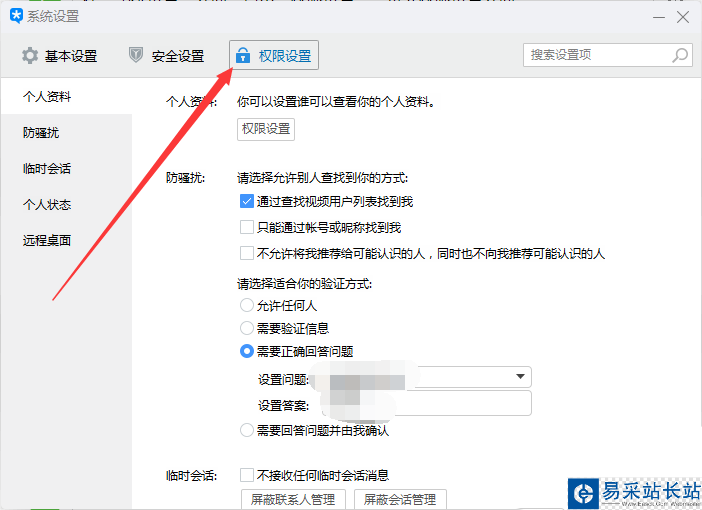Viewport: 702px width, 510px height.
Task: Click the 设置答案 input field
Action: point(426,403)
